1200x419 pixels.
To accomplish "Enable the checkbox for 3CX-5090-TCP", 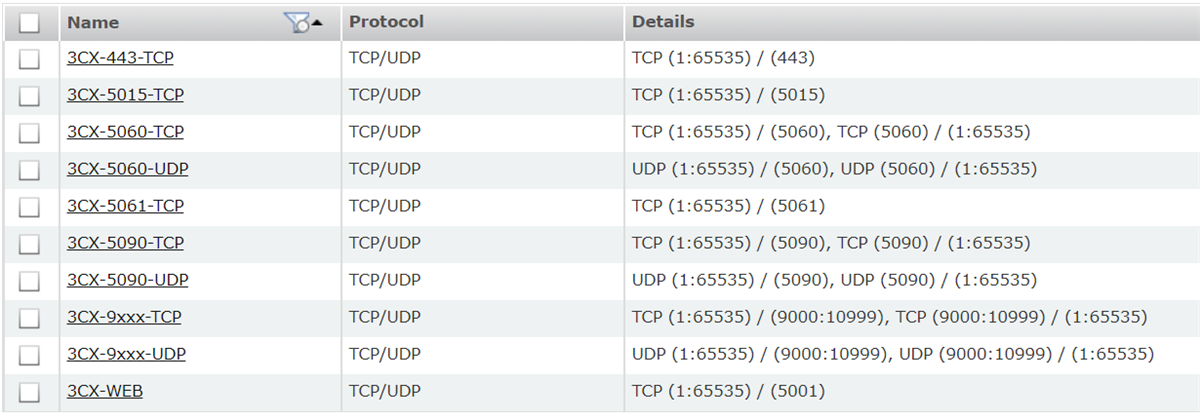I will [29, 244].
